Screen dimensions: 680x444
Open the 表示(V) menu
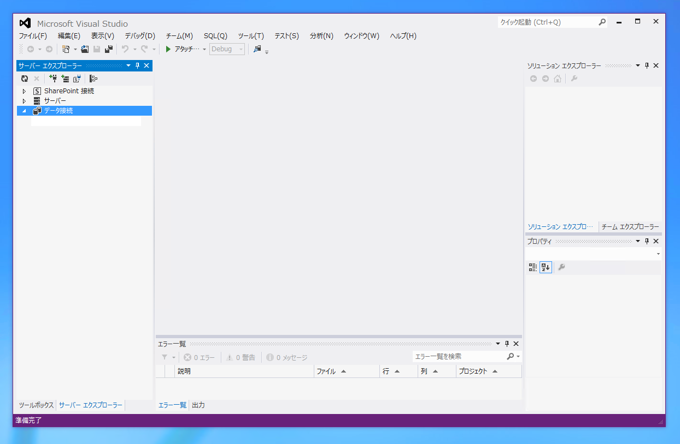point(103,36)
